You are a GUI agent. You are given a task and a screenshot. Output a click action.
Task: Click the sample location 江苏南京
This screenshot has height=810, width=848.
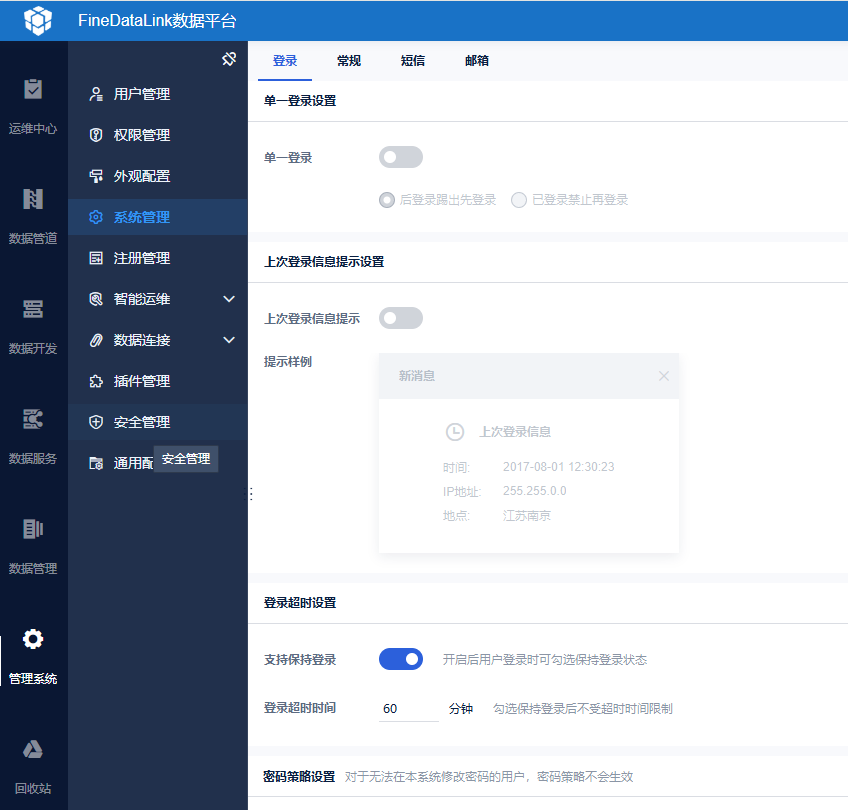click(x=527, y=516)
